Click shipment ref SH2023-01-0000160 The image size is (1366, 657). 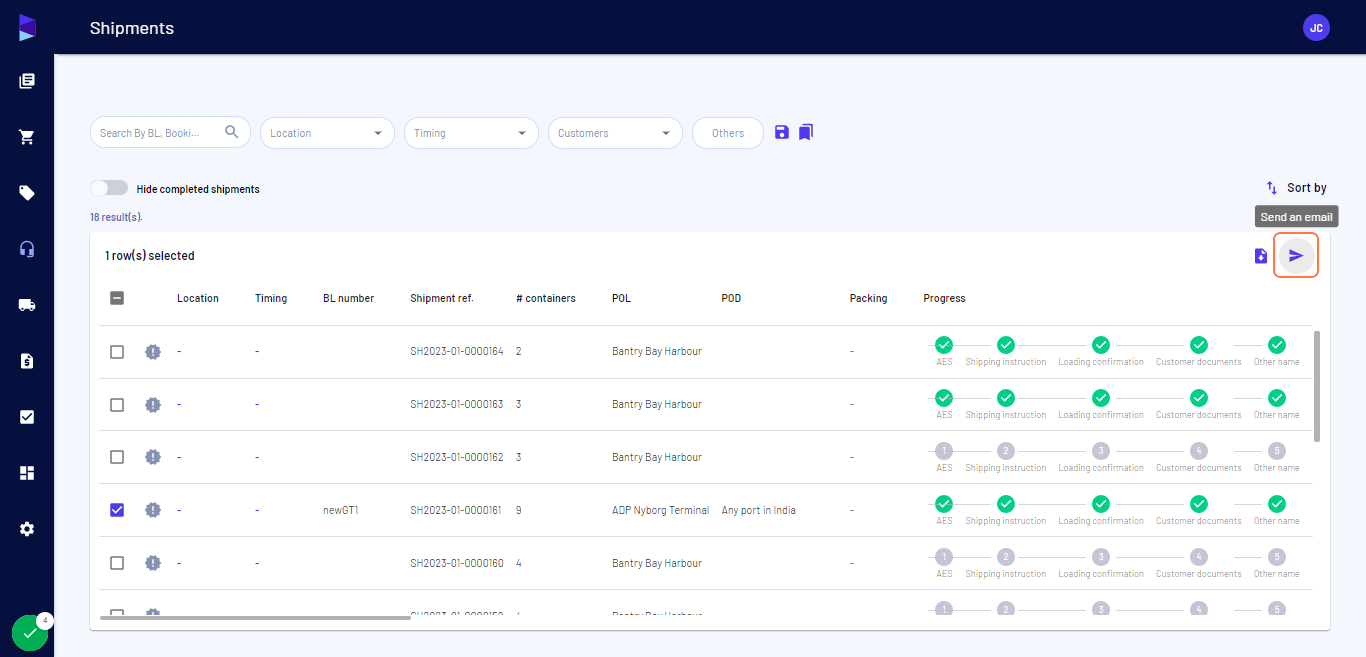pos(457,563)
